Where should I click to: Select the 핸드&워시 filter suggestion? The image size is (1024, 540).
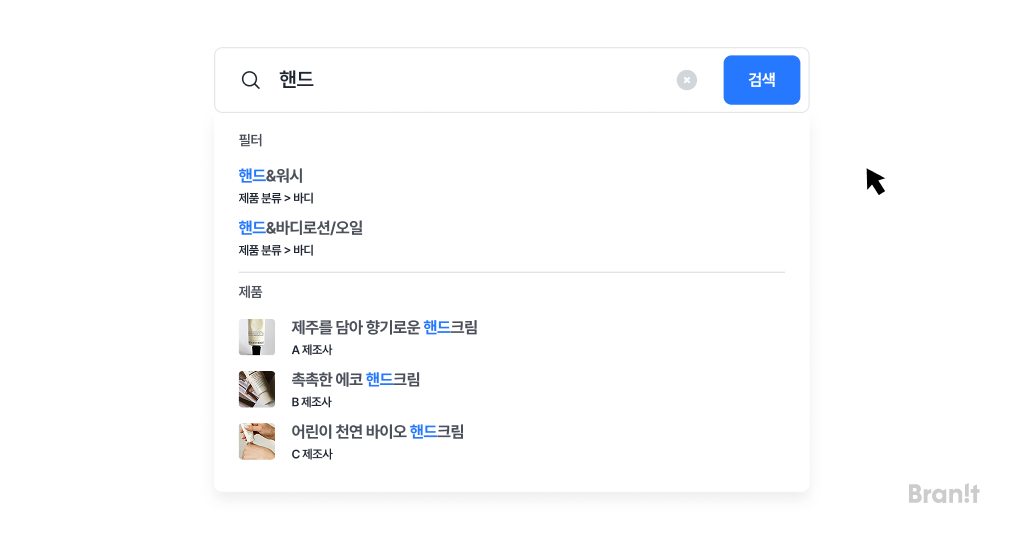[270, 176]
